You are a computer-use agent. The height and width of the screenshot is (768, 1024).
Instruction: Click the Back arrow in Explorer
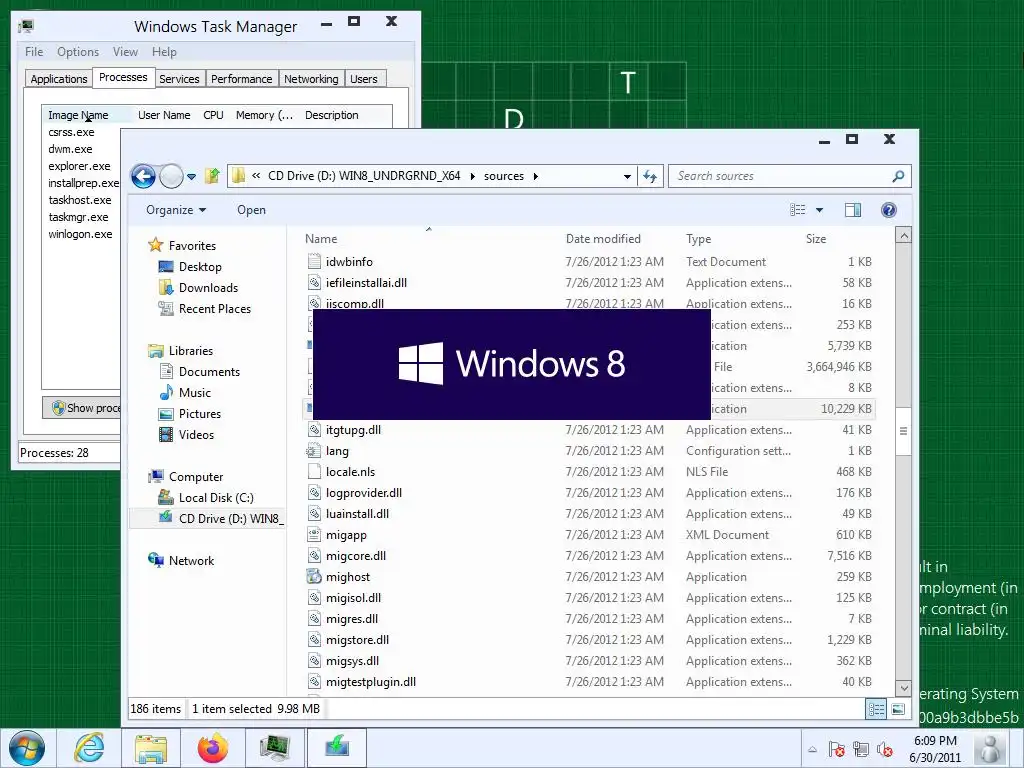tap(143, 176)
